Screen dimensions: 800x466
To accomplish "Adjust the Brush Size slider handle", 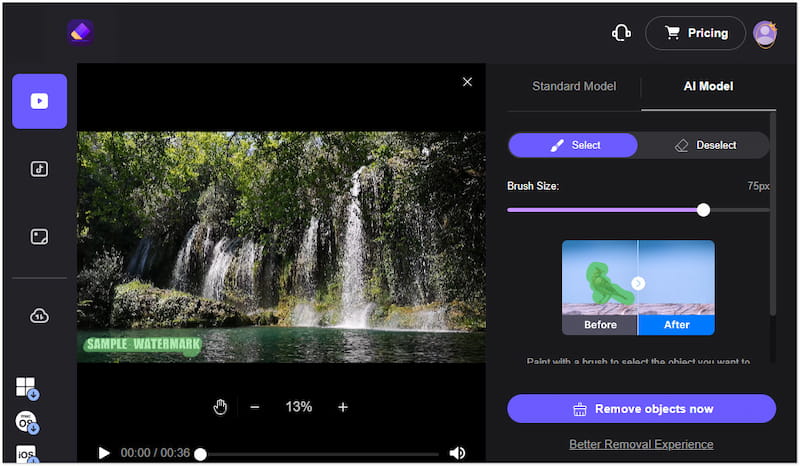I will 703,210.
